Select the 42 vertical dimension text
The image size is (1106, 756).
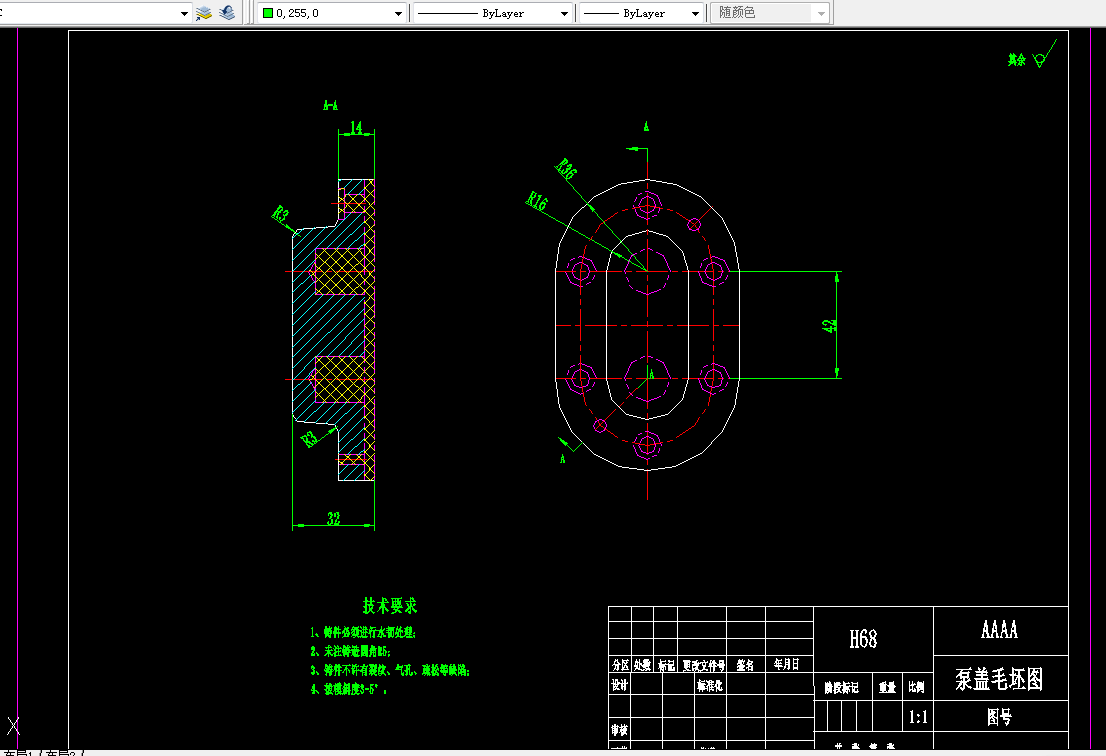[x=830, y=325]
